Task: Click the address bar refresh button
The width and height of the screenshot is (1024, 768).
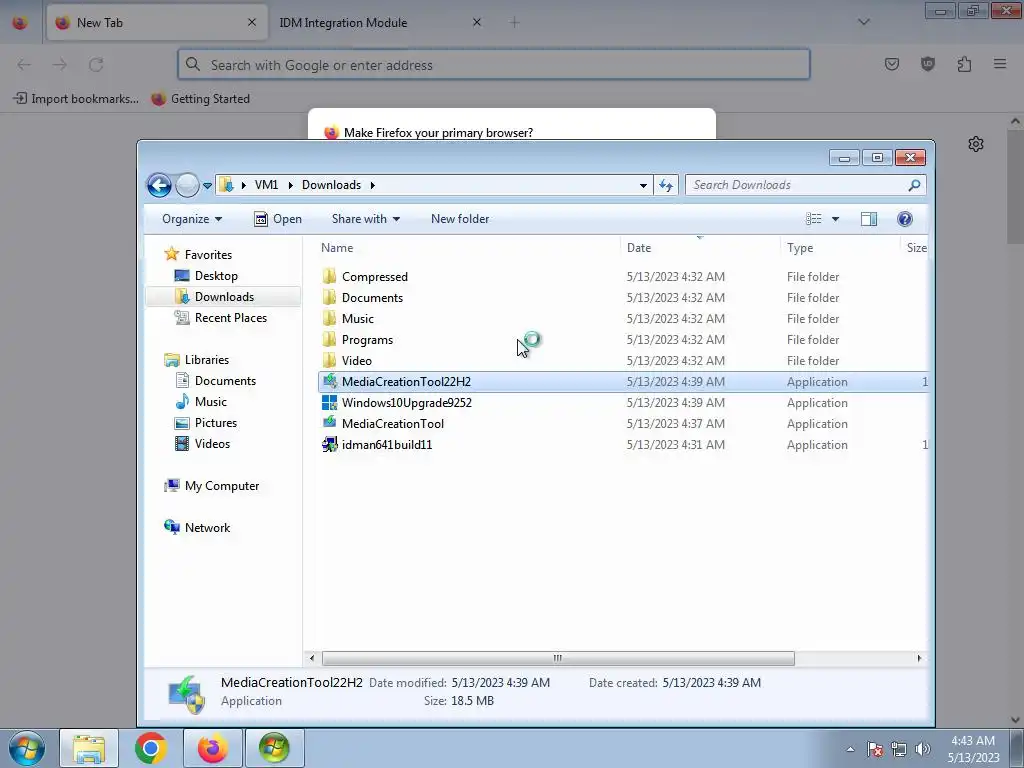Action: [x=665, y=185]
